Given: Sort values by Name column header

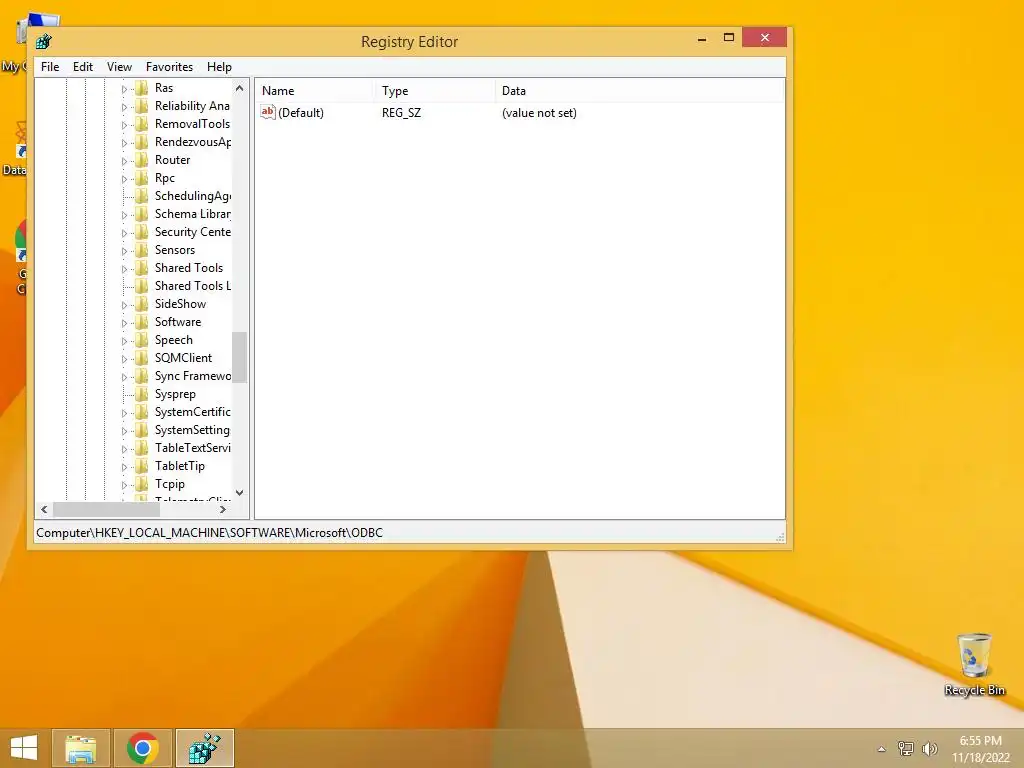Looking at the screenshot, I should 314,91.
